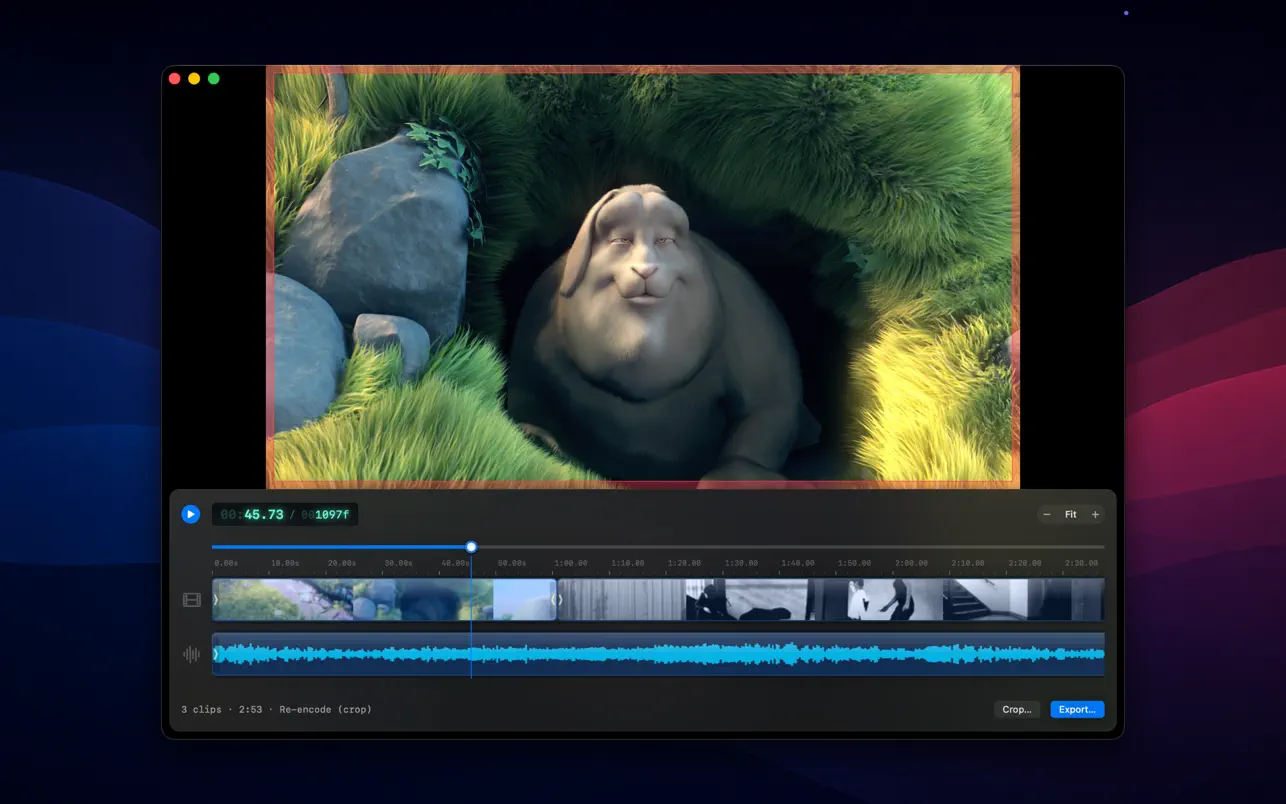Click the 1:00.00 ruler mark

pyautogui.click(x=571, y=563)
